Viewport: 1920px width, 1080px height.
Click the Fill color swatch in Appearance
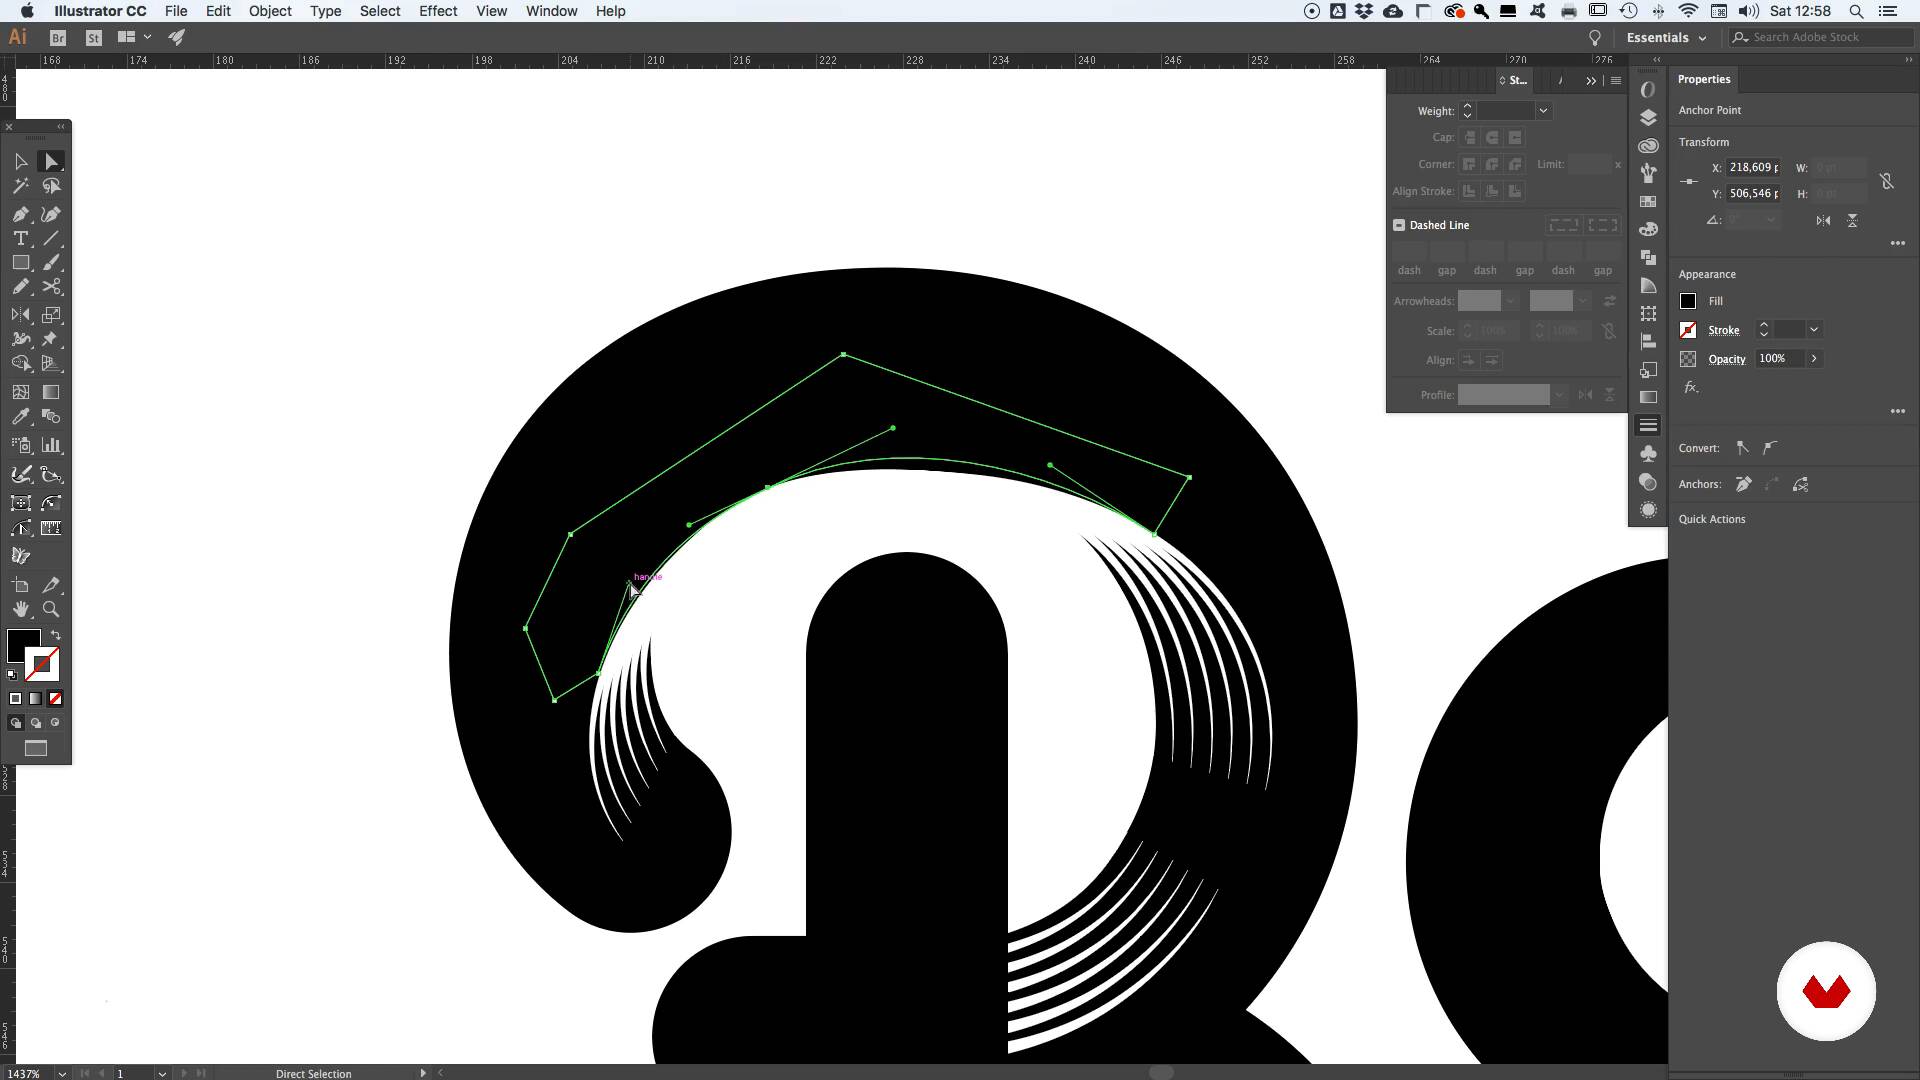tap(1688, 301)
